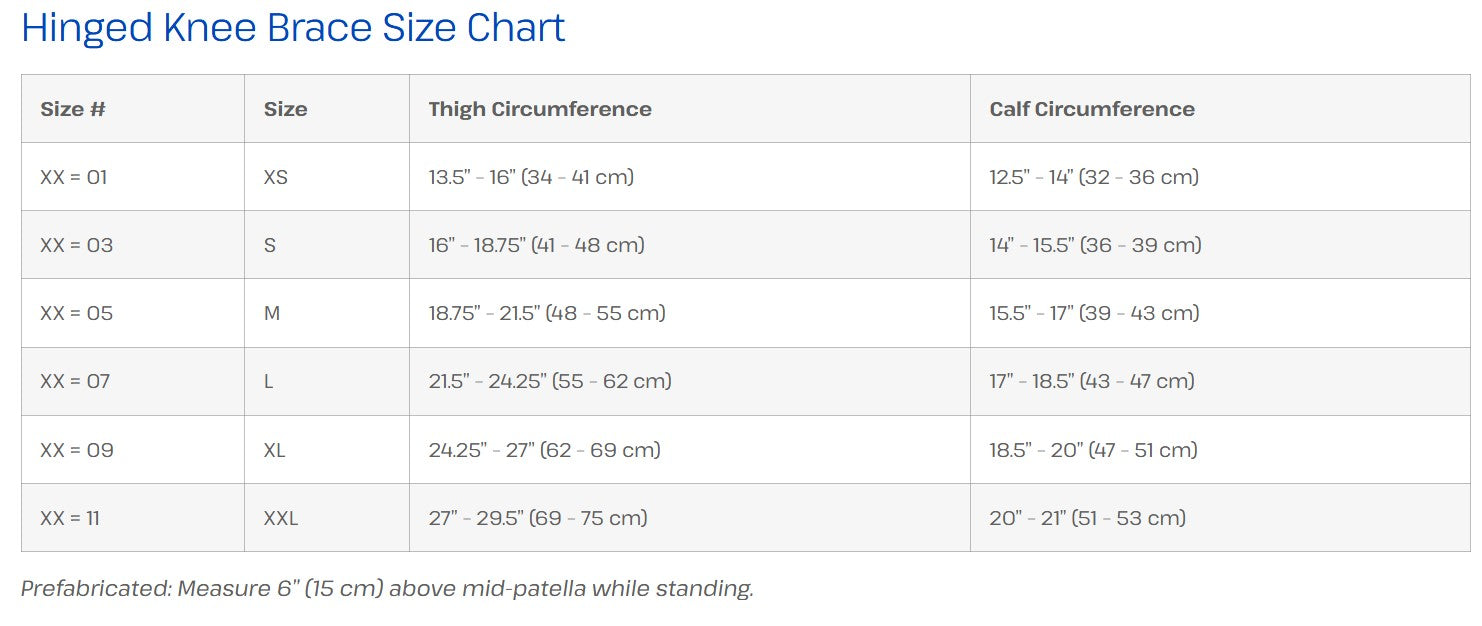Select thigh range 18.75" - 21.5" cell
This screenshot has width=1482, height=626.
point(547,313)
